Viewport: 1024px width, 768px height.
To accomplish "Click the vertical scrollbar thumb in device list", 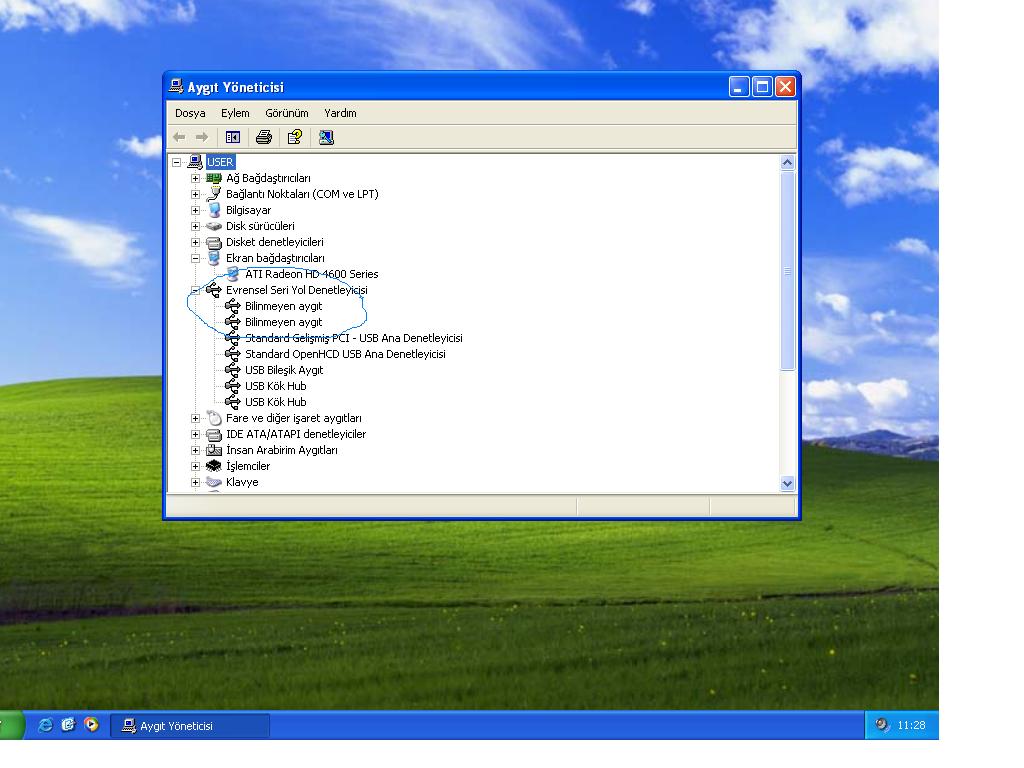I will 788,270.
